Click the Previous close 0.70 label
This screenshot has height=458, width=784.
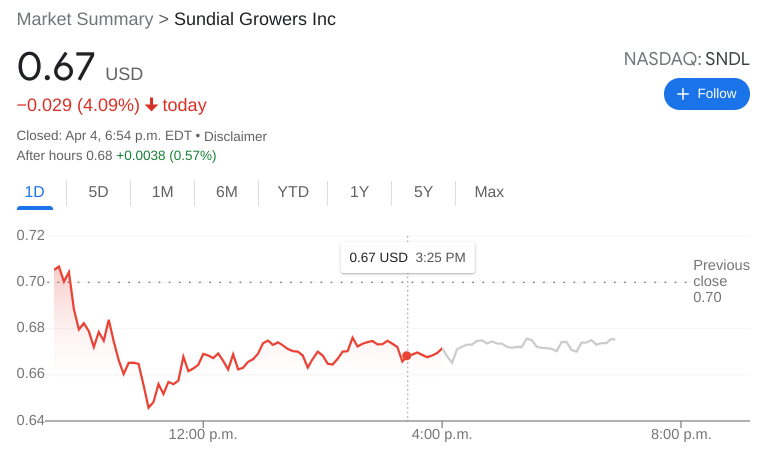(720, 281)
